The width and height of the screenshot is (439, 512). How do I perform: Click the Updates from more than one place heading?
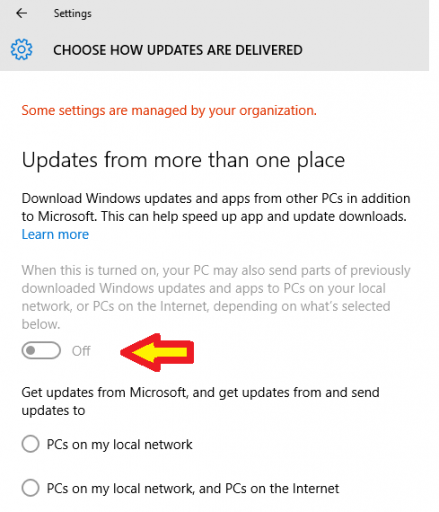click(183, 160)
